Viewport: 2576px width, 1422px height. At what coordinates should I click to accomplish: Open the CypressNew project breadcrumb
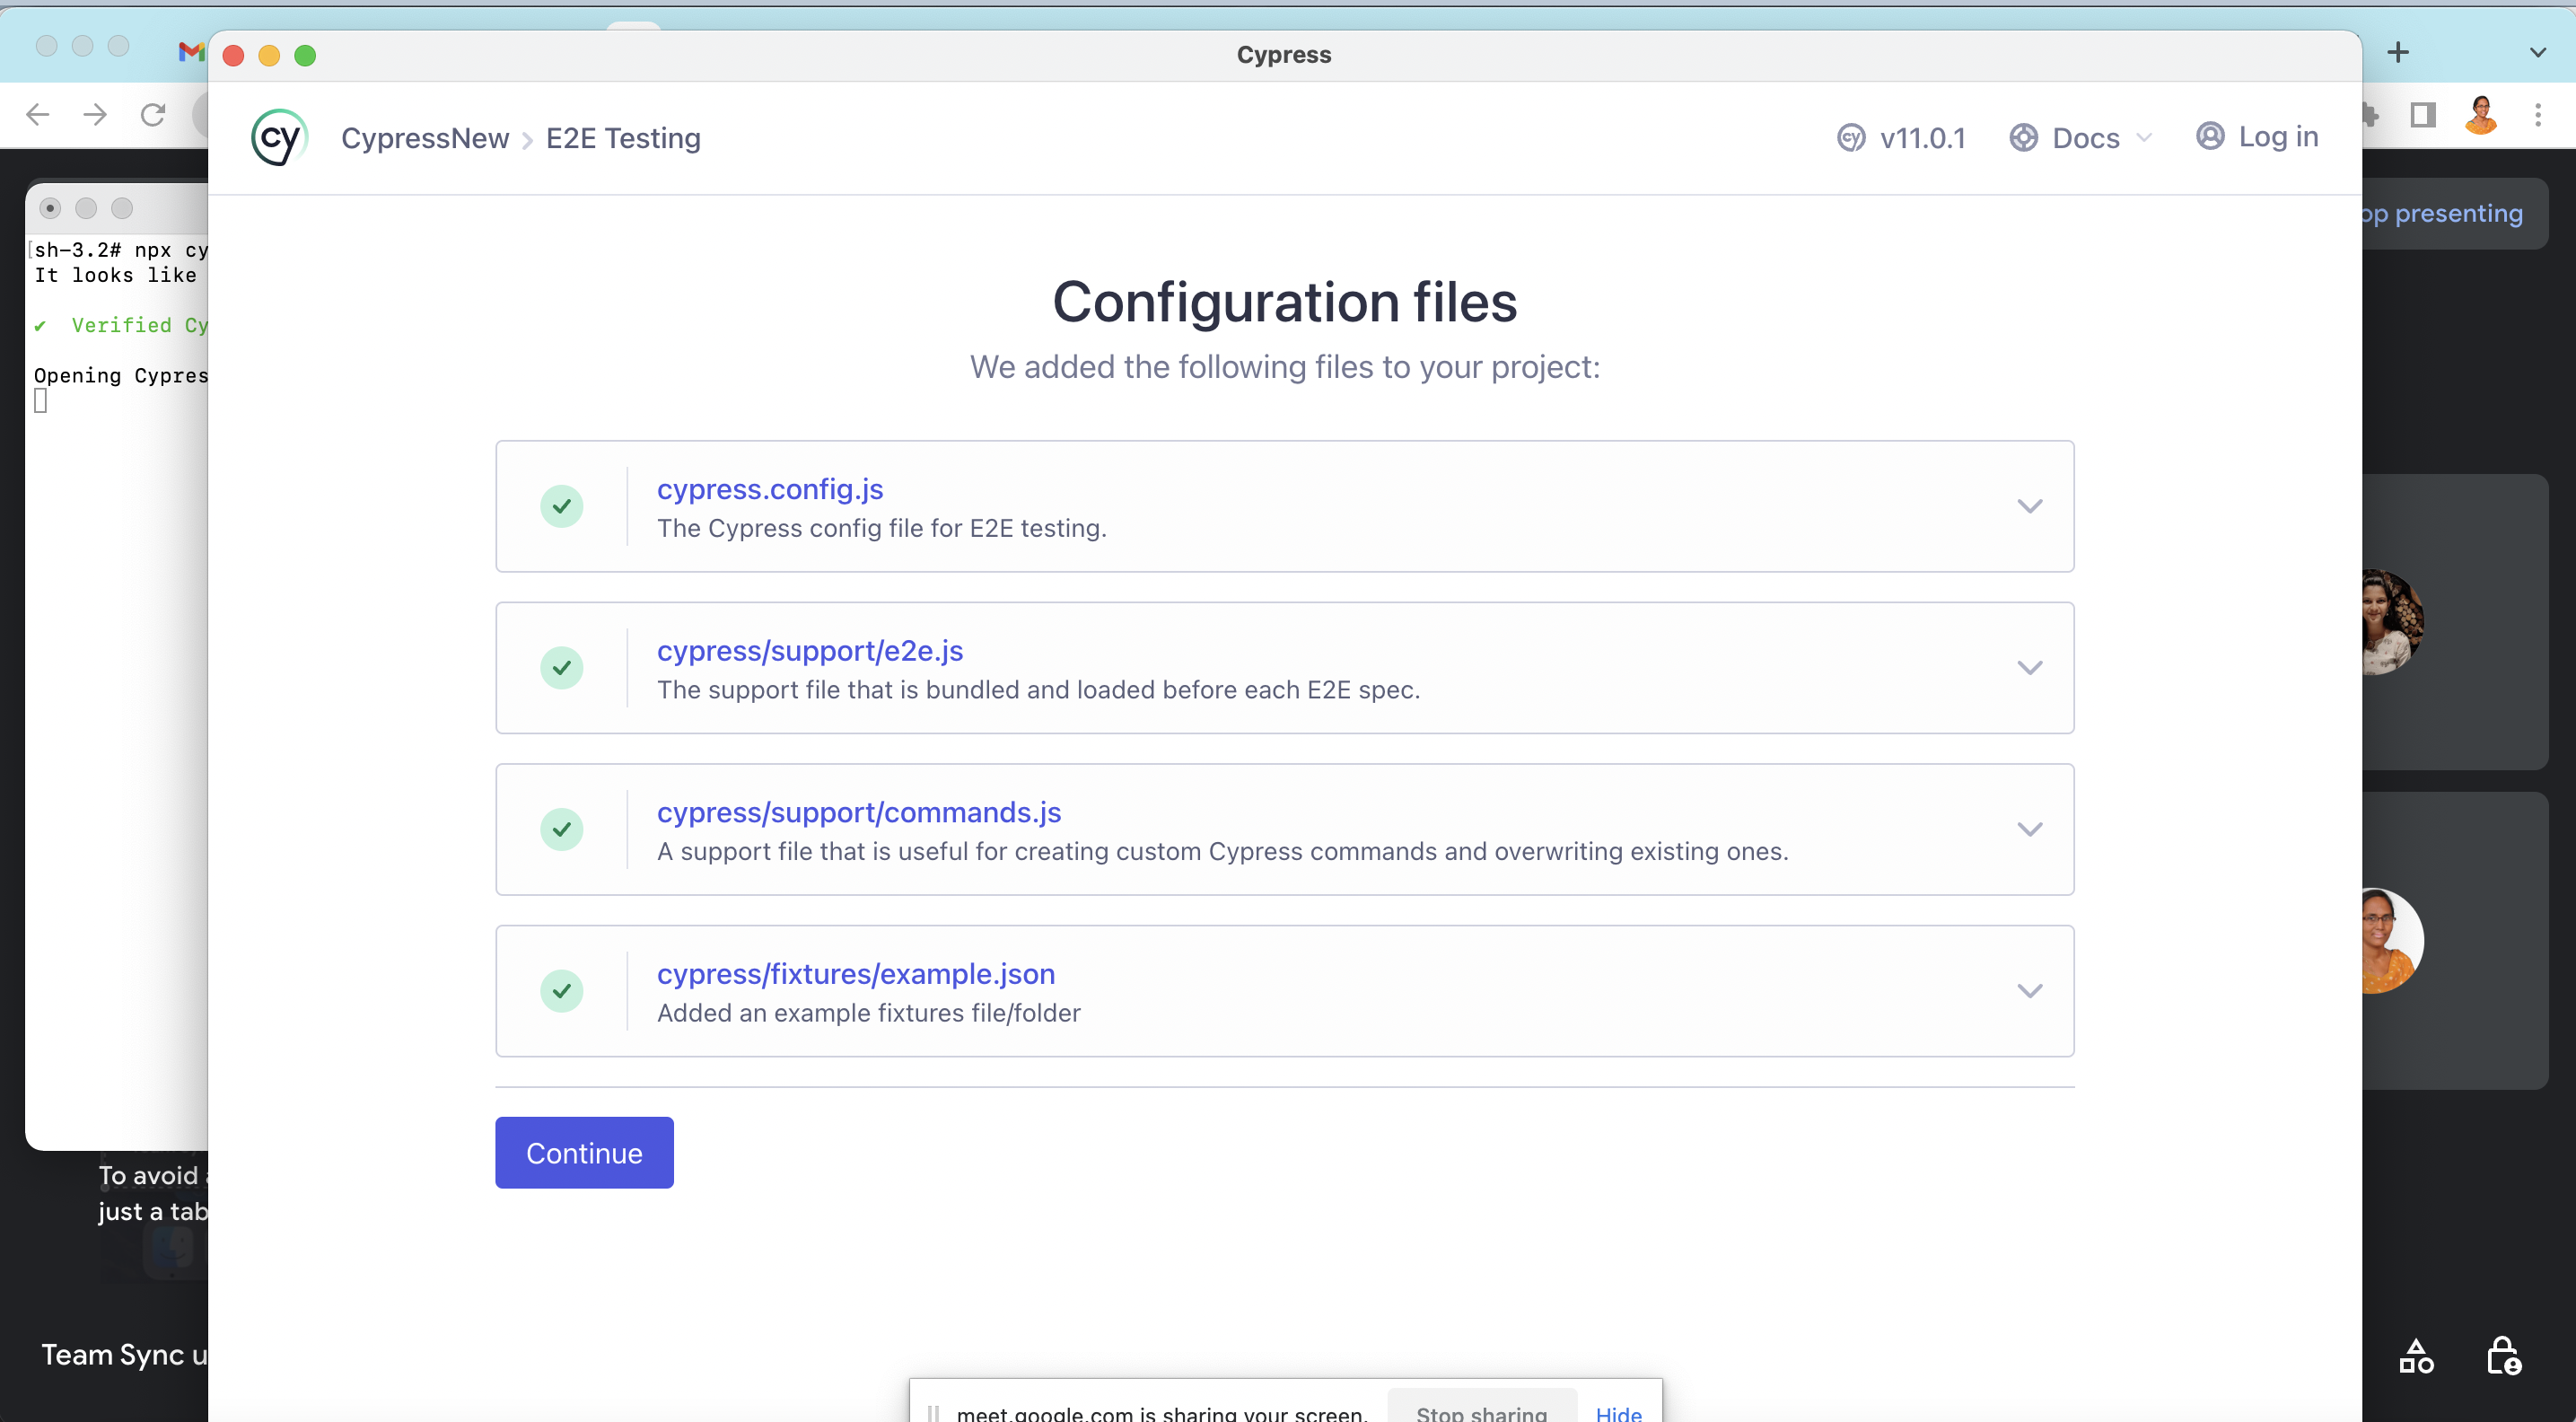[x=425, y=138]
